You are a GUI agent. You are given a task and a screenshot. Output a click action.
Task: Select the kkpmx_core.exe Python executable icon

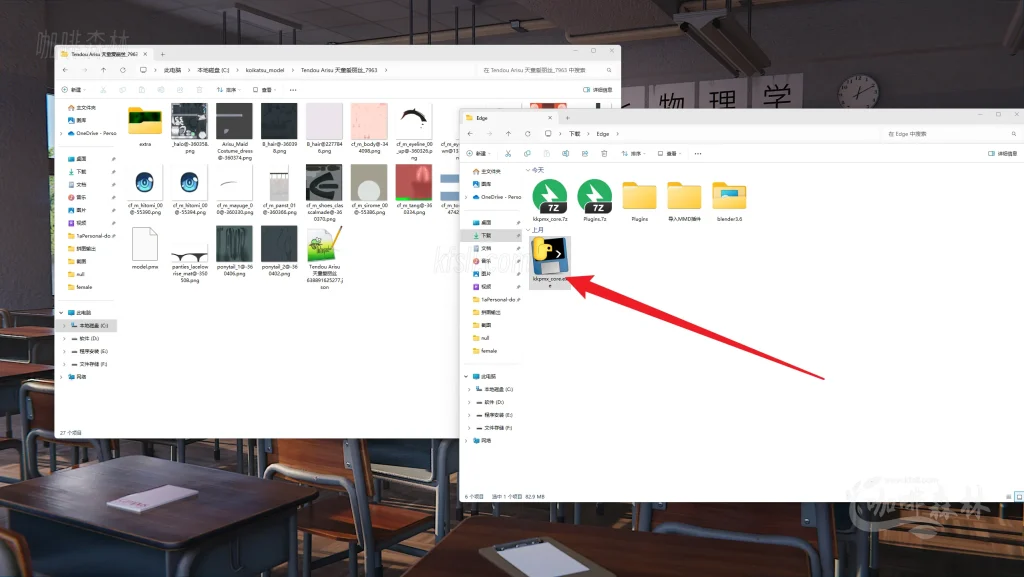point(550,257)
